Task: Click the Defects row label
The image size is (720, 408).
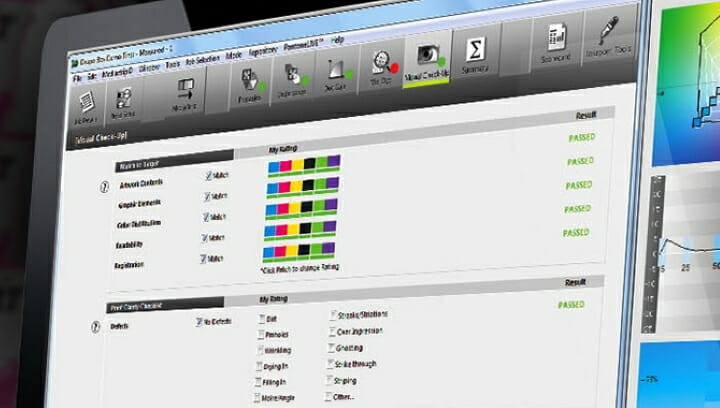Action: coord(119,326)
